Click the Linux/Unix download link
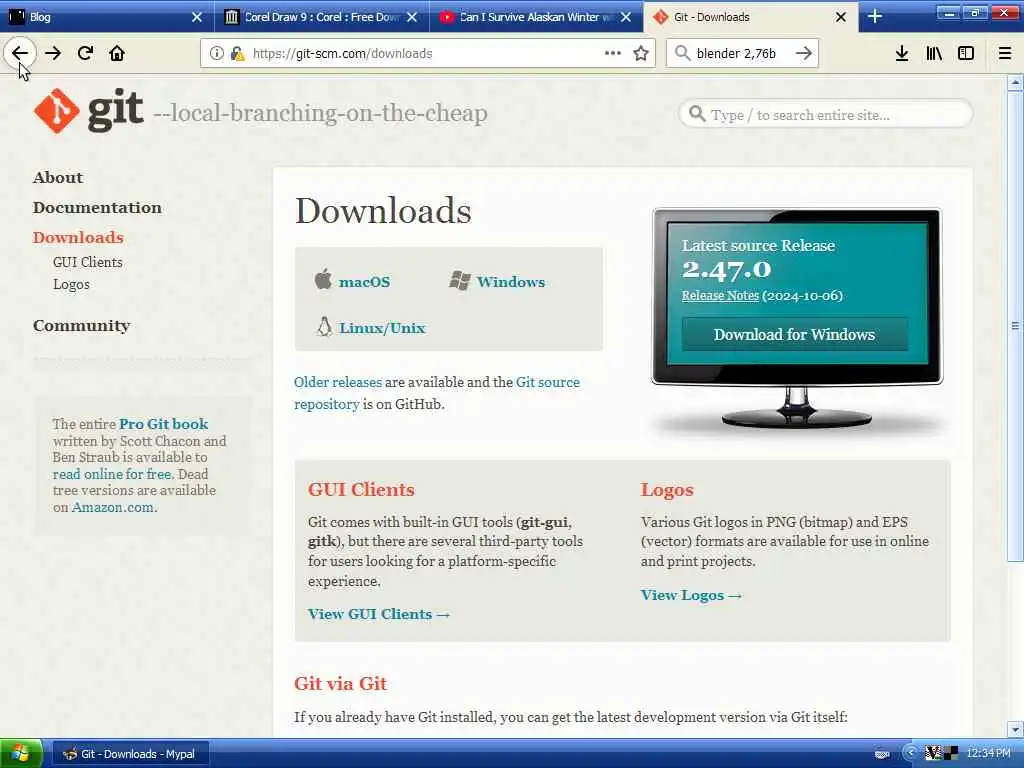The image size is (1024, 768). [382, 328]
